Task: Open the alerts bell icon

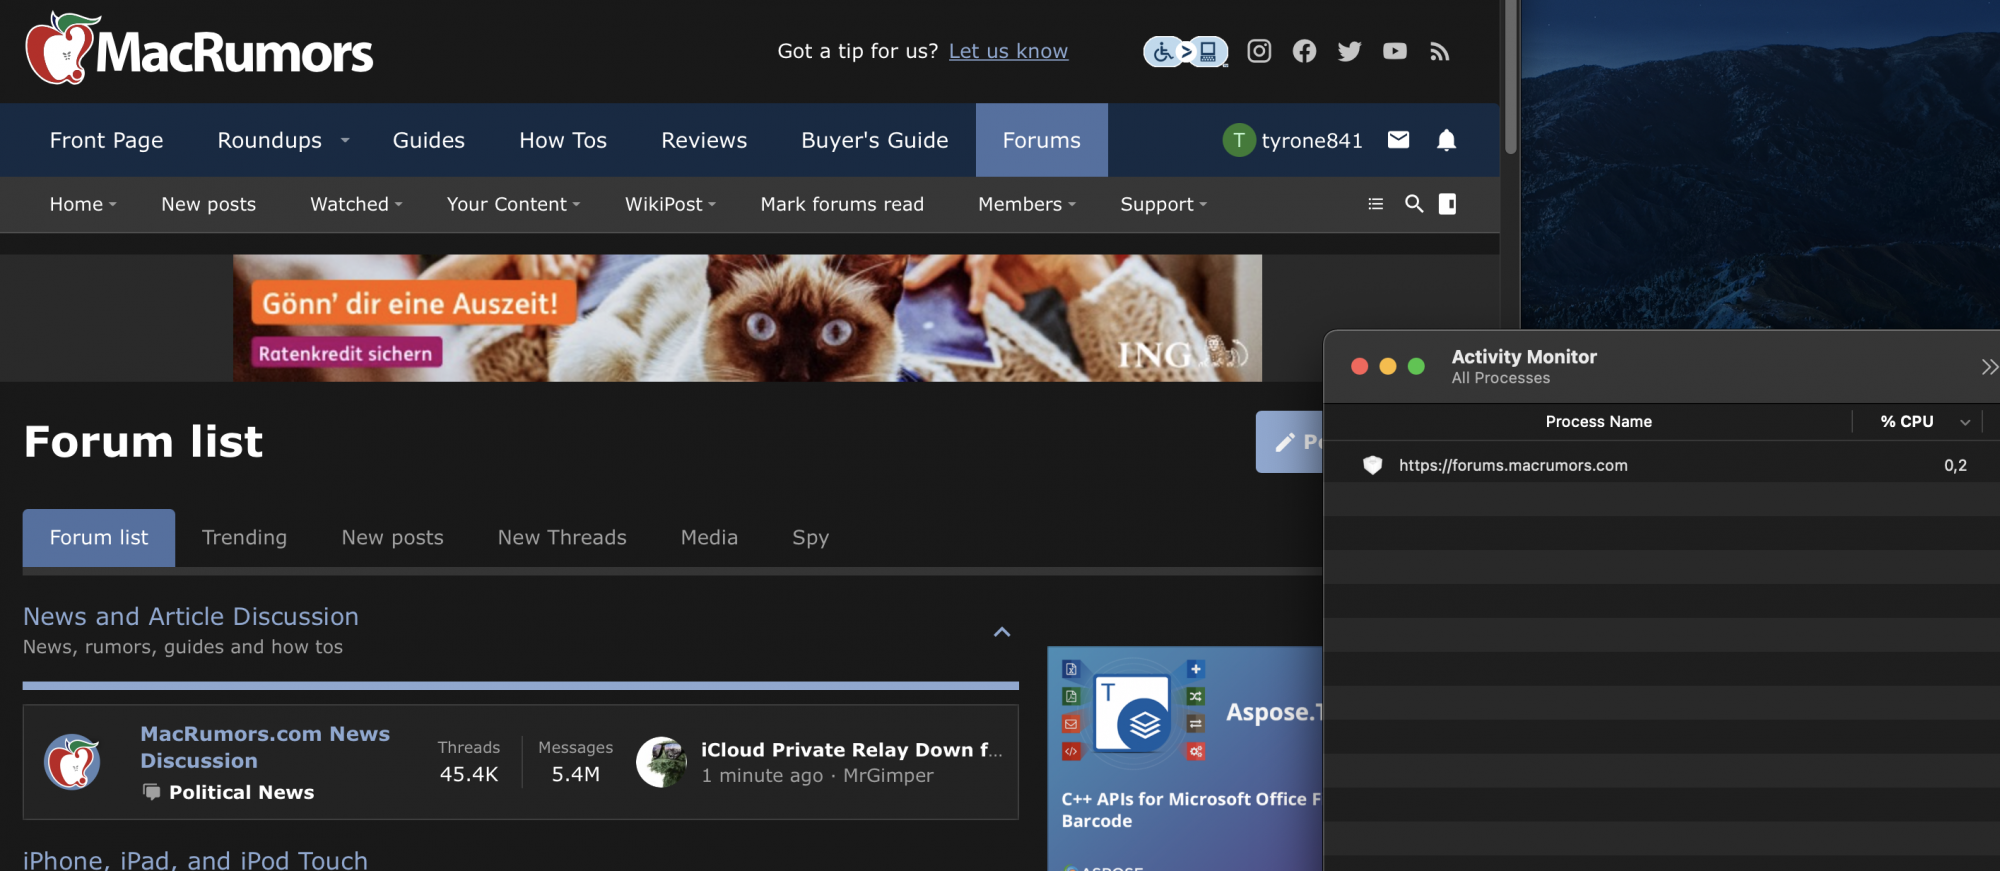Action: click(1446, 140)
